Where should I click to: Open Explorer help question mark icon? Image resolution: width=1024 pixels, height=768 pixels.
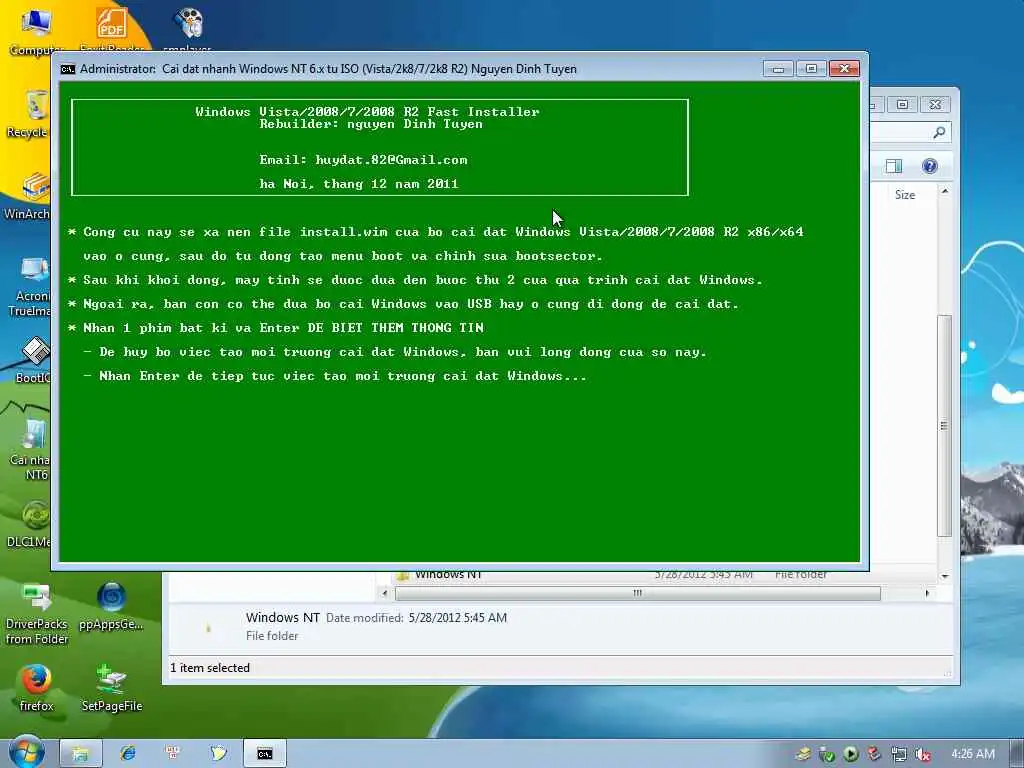[x=930, y=166]
